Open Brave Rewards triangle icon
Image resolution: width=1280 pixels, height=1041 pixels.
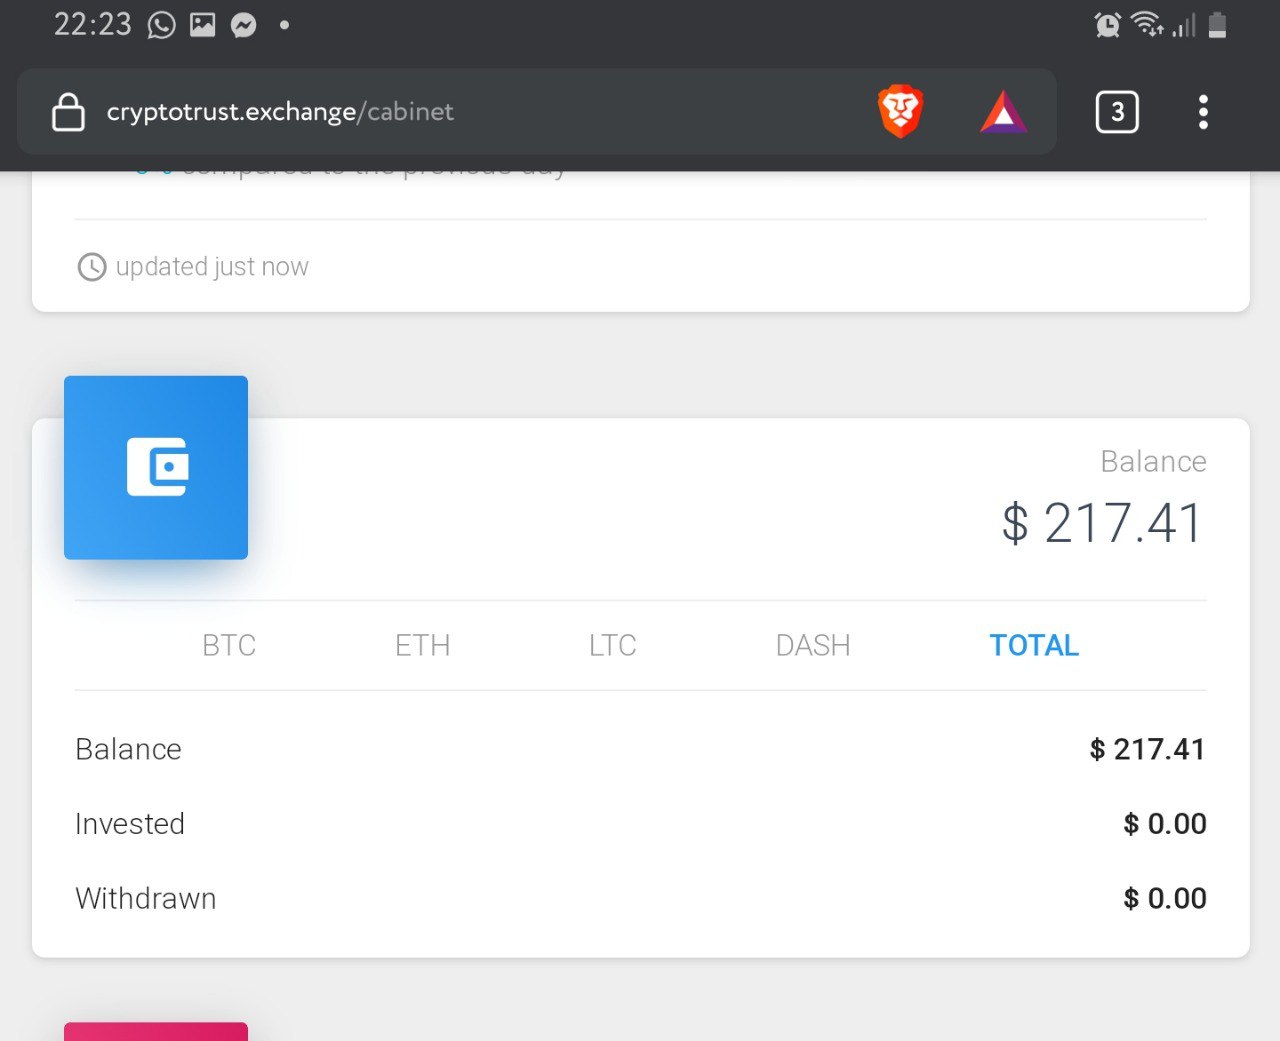(1004, 112)
